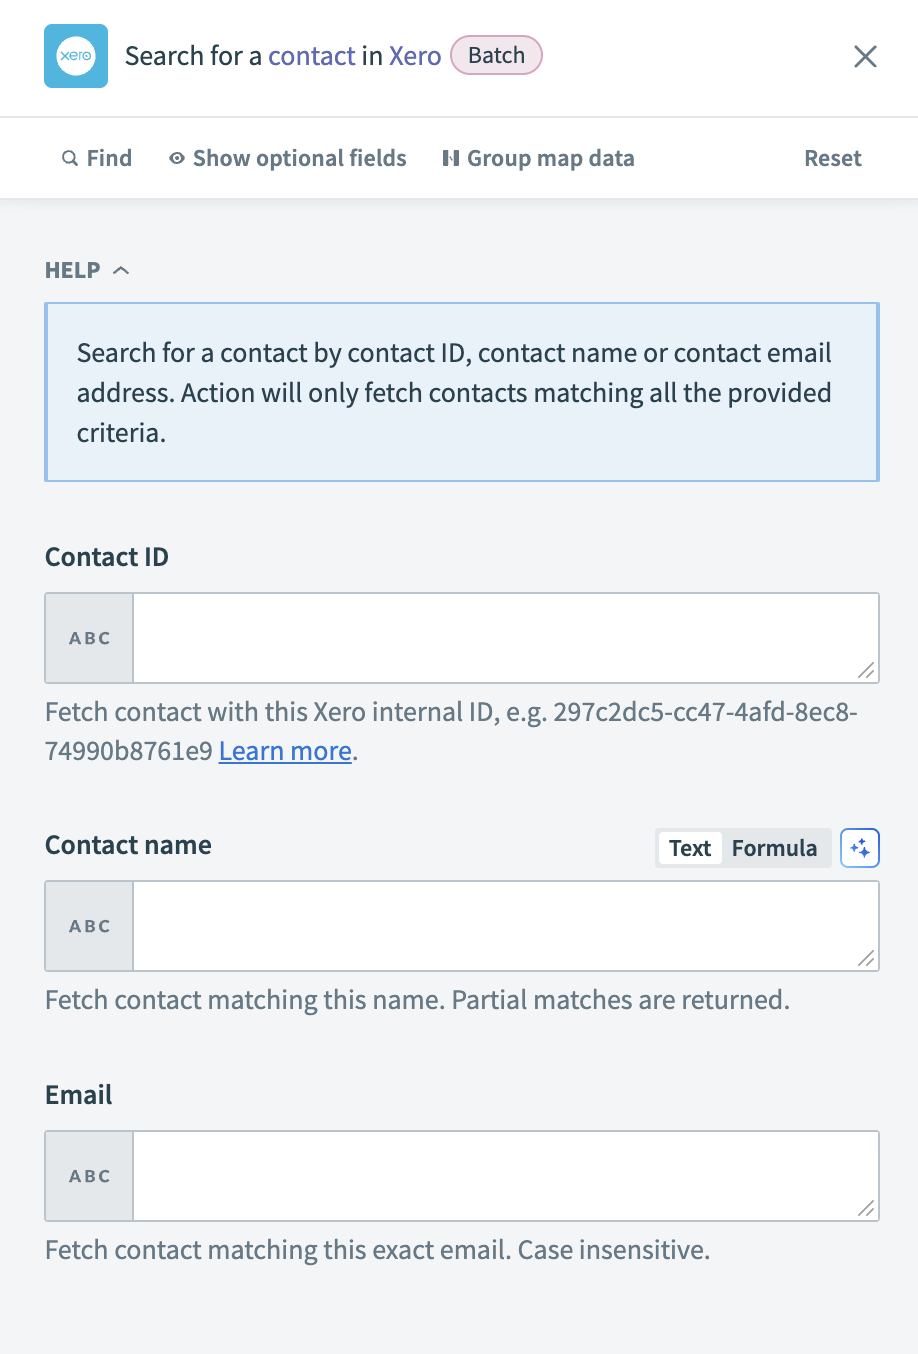
Task: Open the contact link in the title
Action: tap(311, 55)
